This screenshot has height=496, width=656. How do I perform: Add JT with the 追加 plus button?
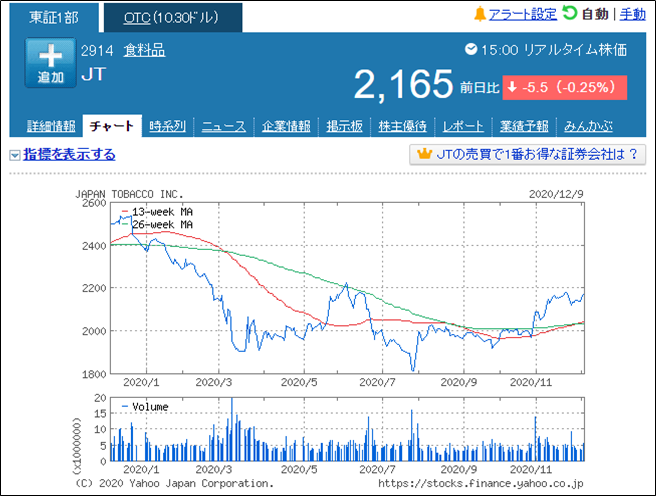click(x=51, y=63)
